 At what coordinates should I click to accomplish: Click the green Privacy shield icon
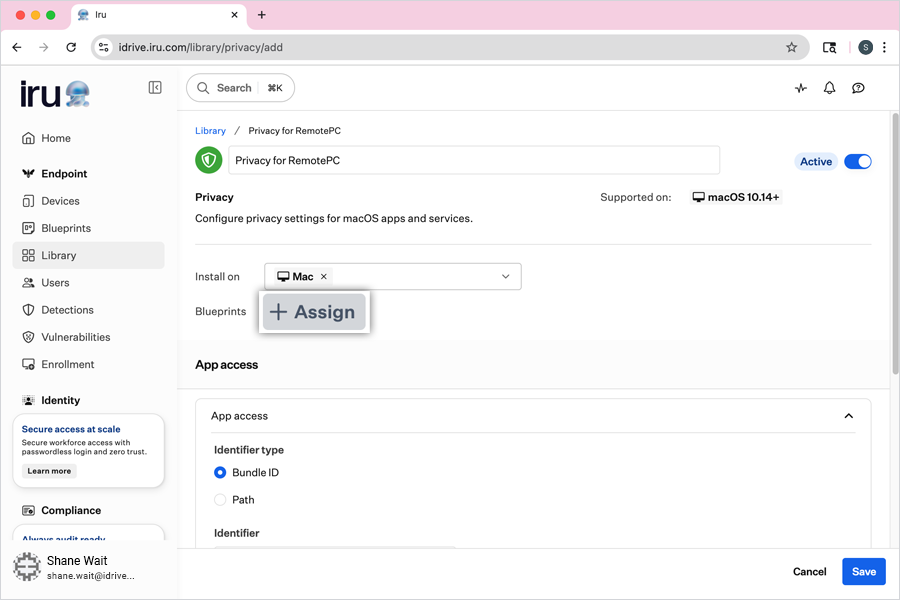(x=209, y=160)
